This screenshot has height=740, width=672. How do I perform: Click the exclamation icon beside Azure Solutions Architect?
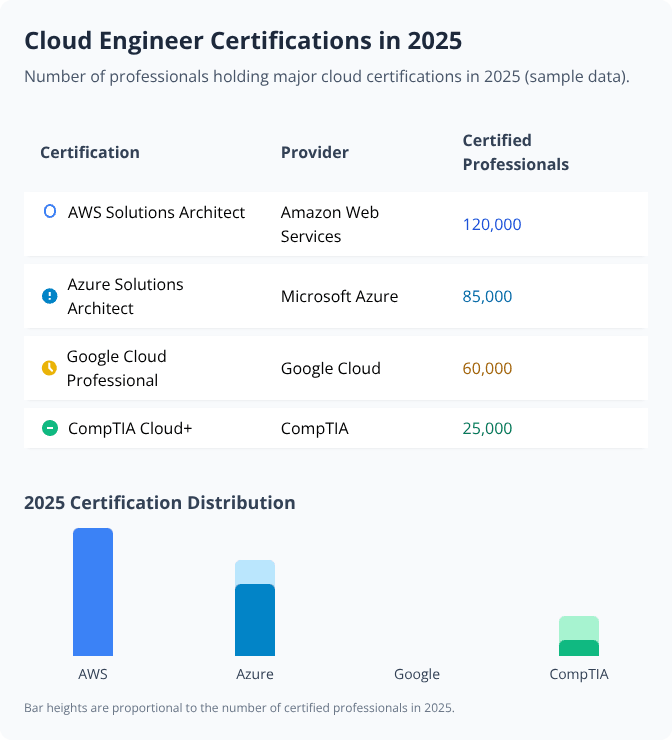50,296
